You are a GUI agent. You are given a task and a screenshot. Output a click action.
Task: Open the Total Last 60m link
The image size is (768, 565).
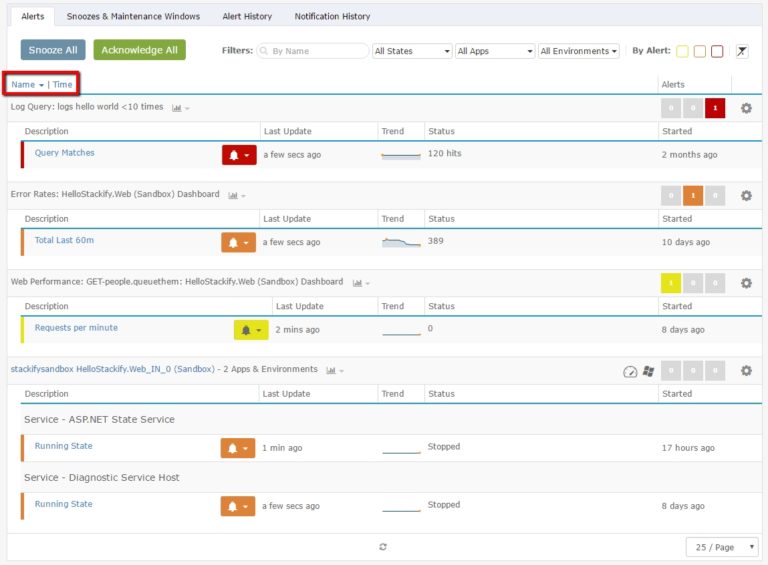(x=64, y=240)
